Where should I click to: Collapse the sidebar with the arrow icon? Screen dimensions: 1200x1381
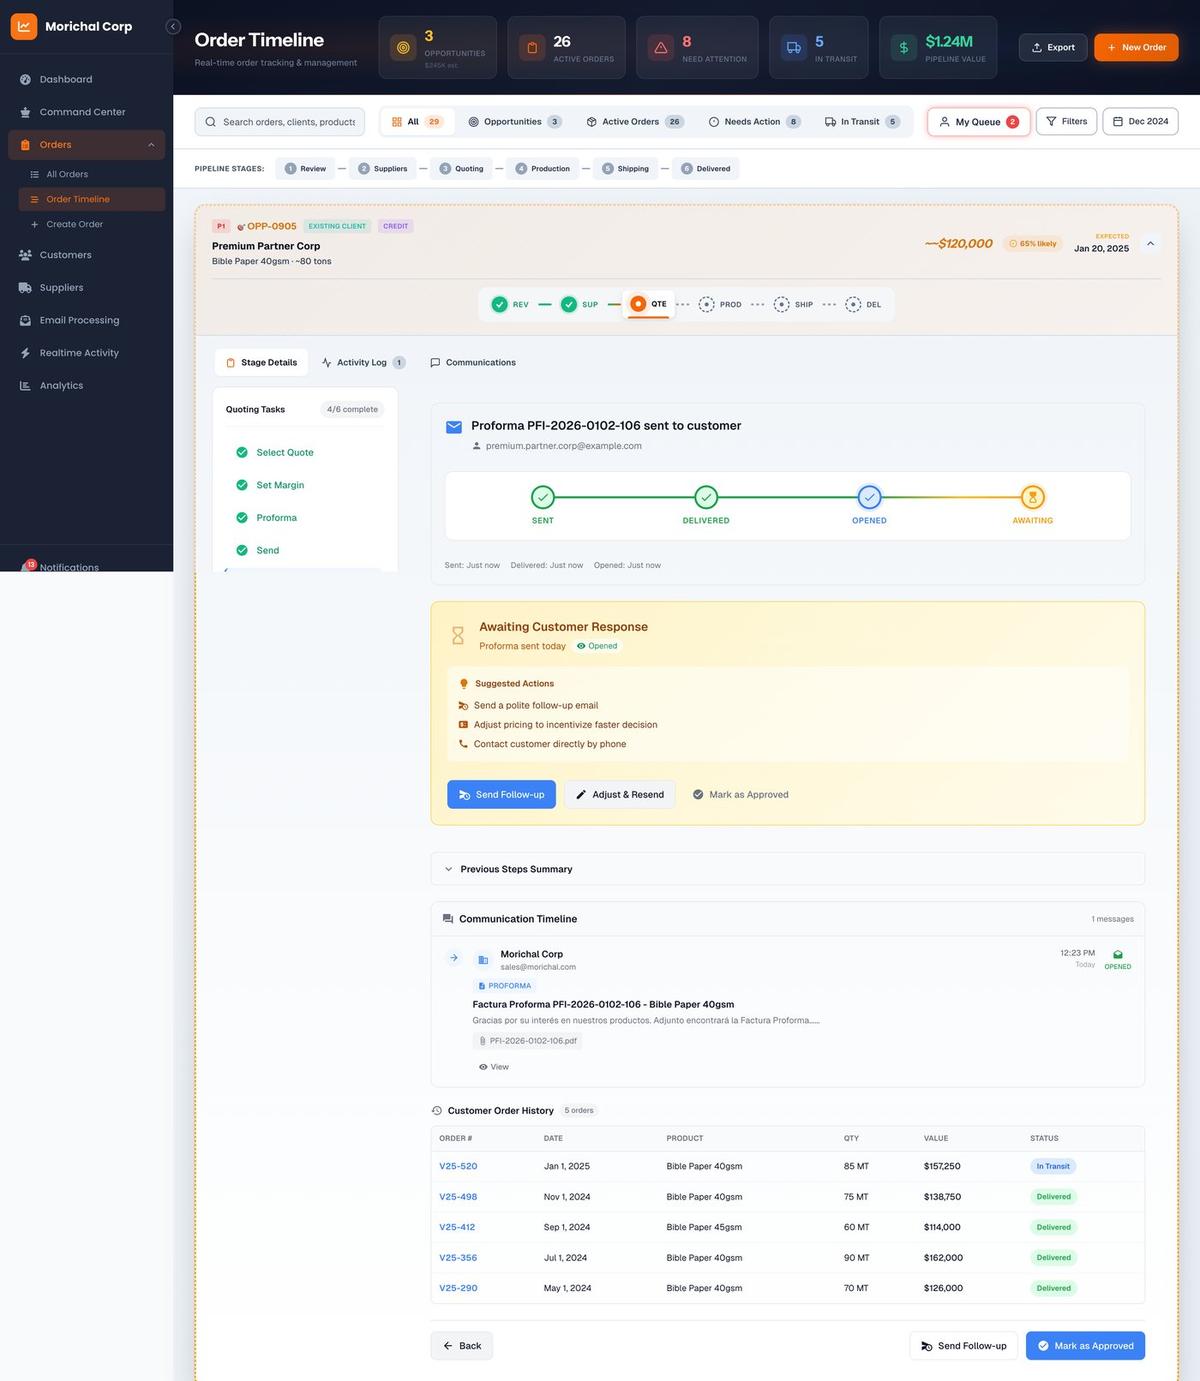[173, 27]
